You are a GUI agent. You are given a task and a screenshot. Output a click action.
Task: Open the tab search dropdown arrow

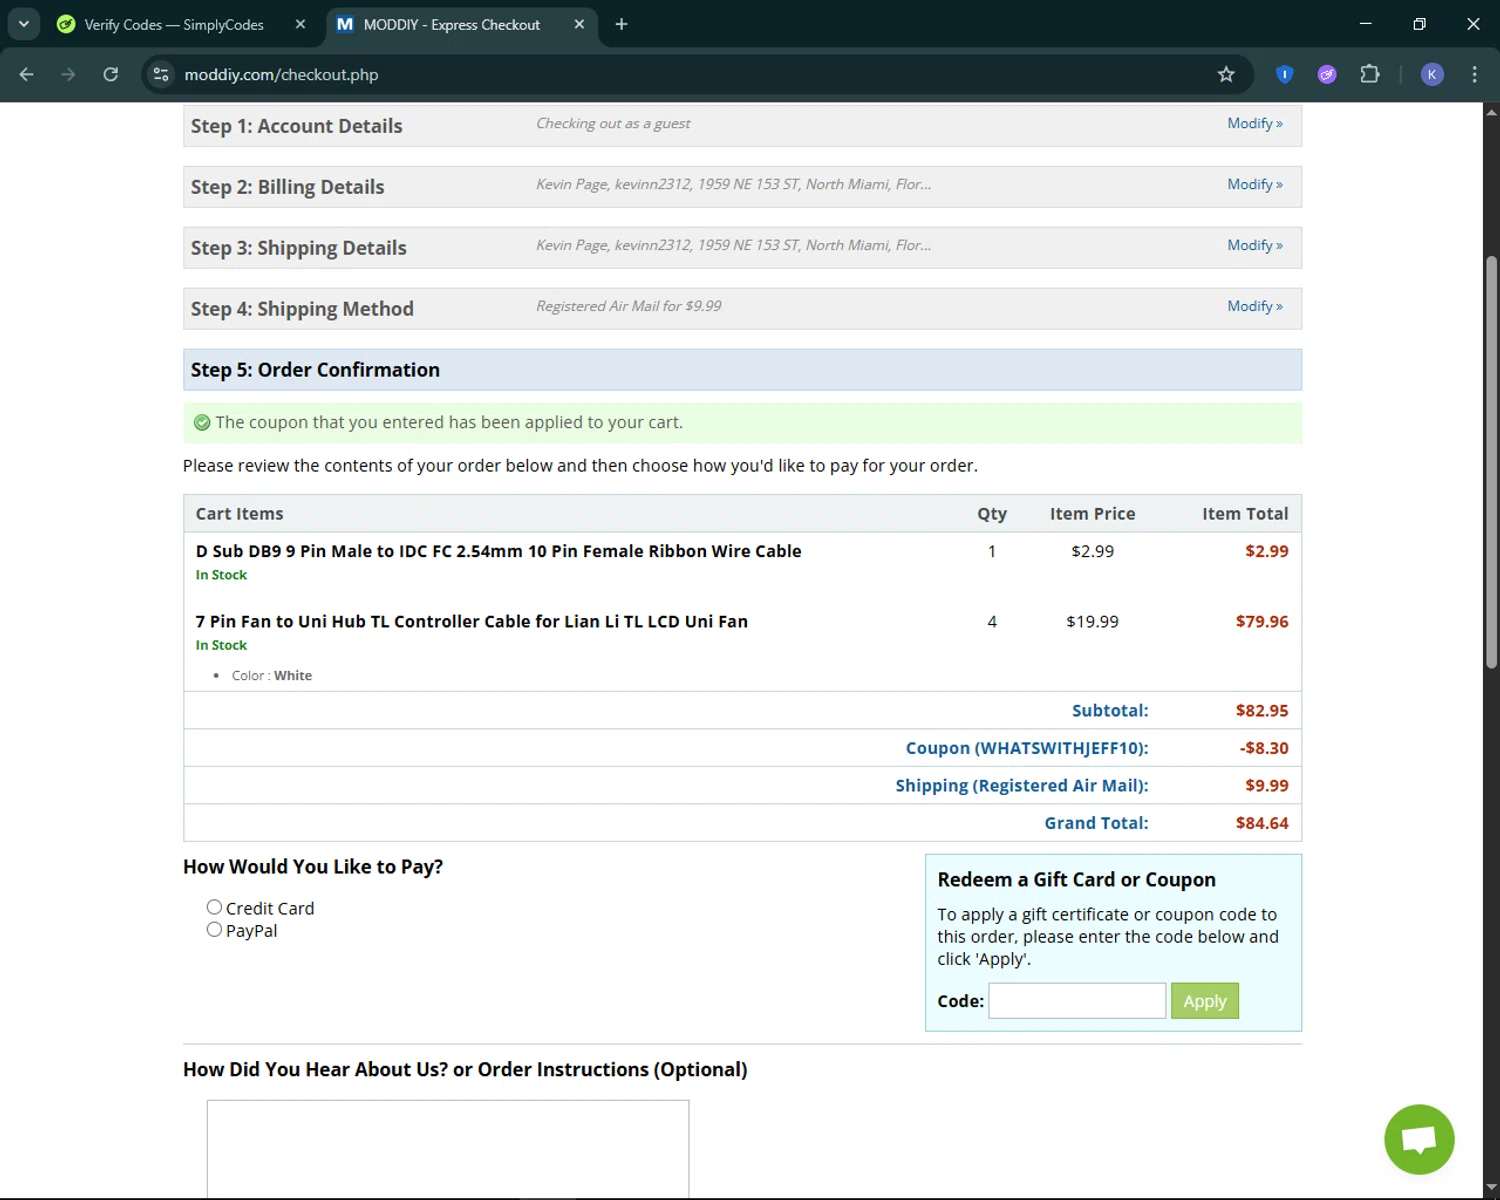click(23, 24)
